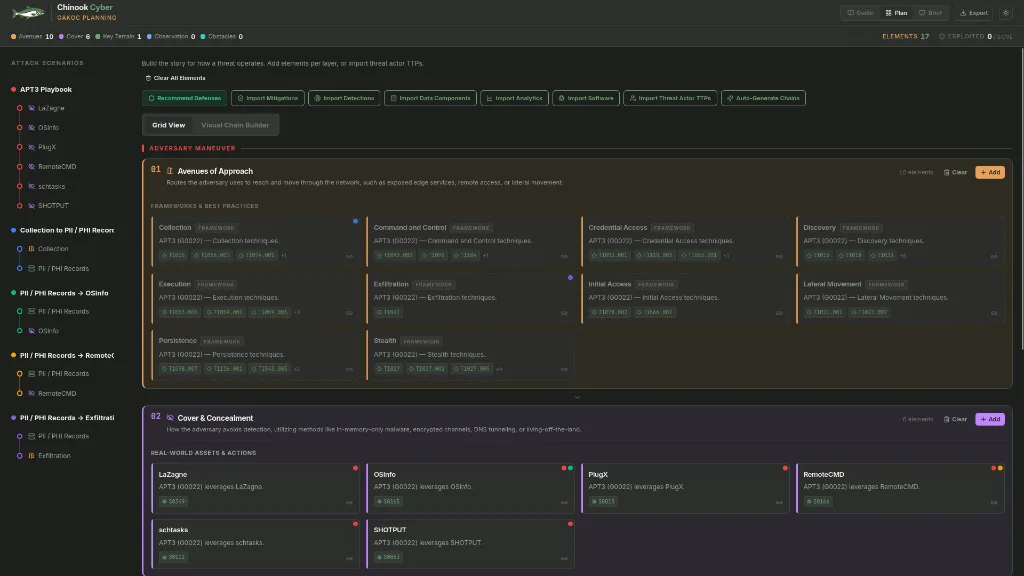Expand +1 more techniques on Collection card
The height and width of the screenshot is (576, 1024).
tap(284, 255)
